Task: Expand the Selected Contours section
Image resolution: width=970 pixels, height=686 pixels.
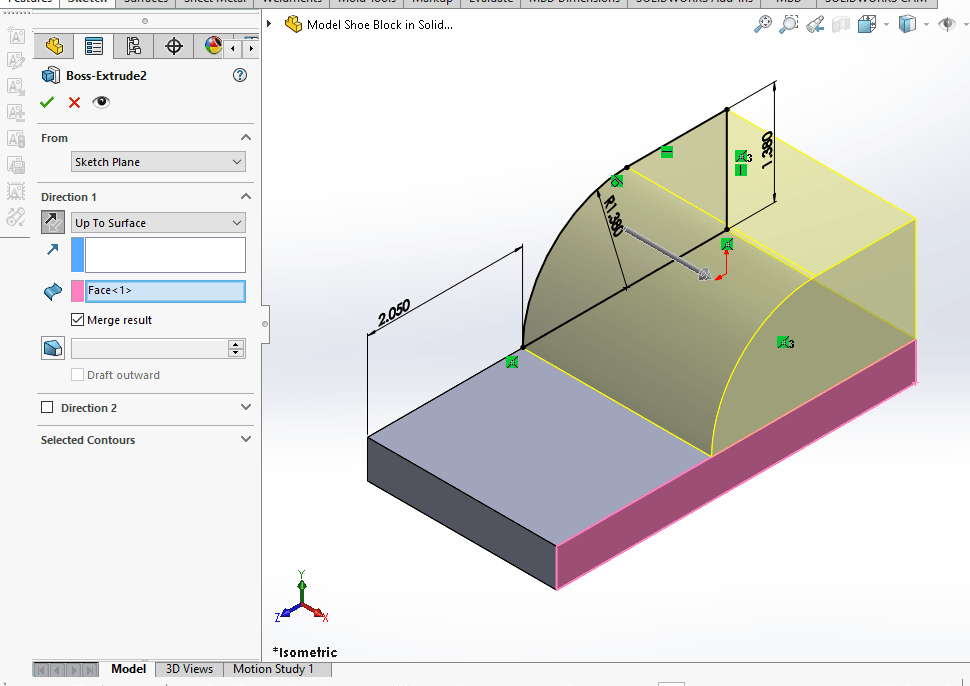Action: [246, 440]
